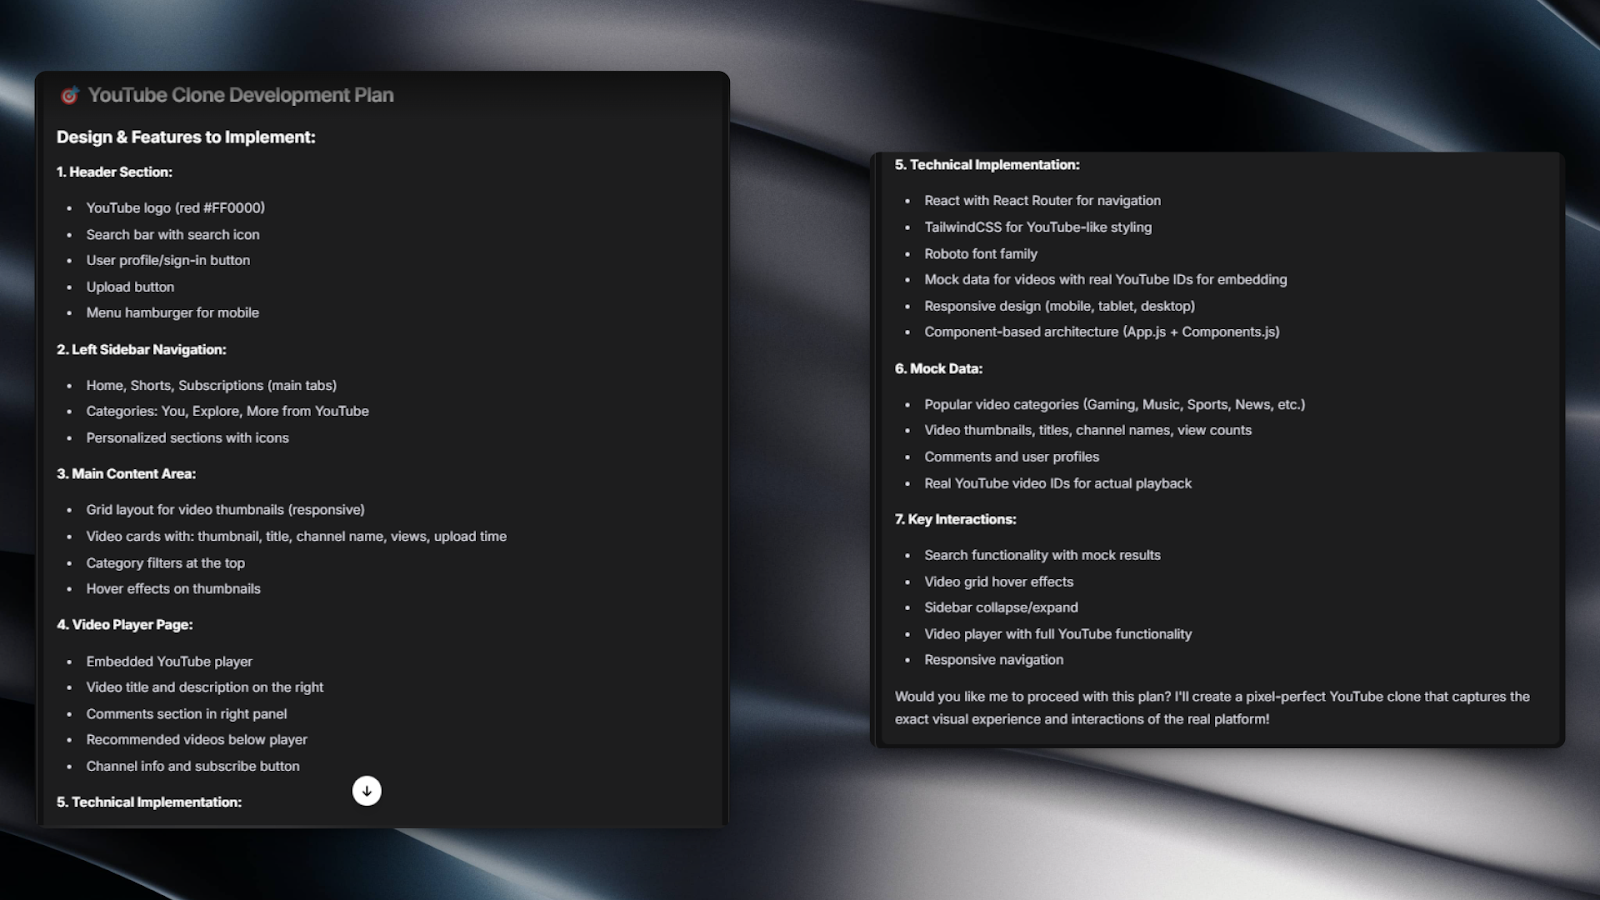Click the '4. Video Player Page:' heading
This screenshot has width=1600, height=900.
(x=124, y=625)
